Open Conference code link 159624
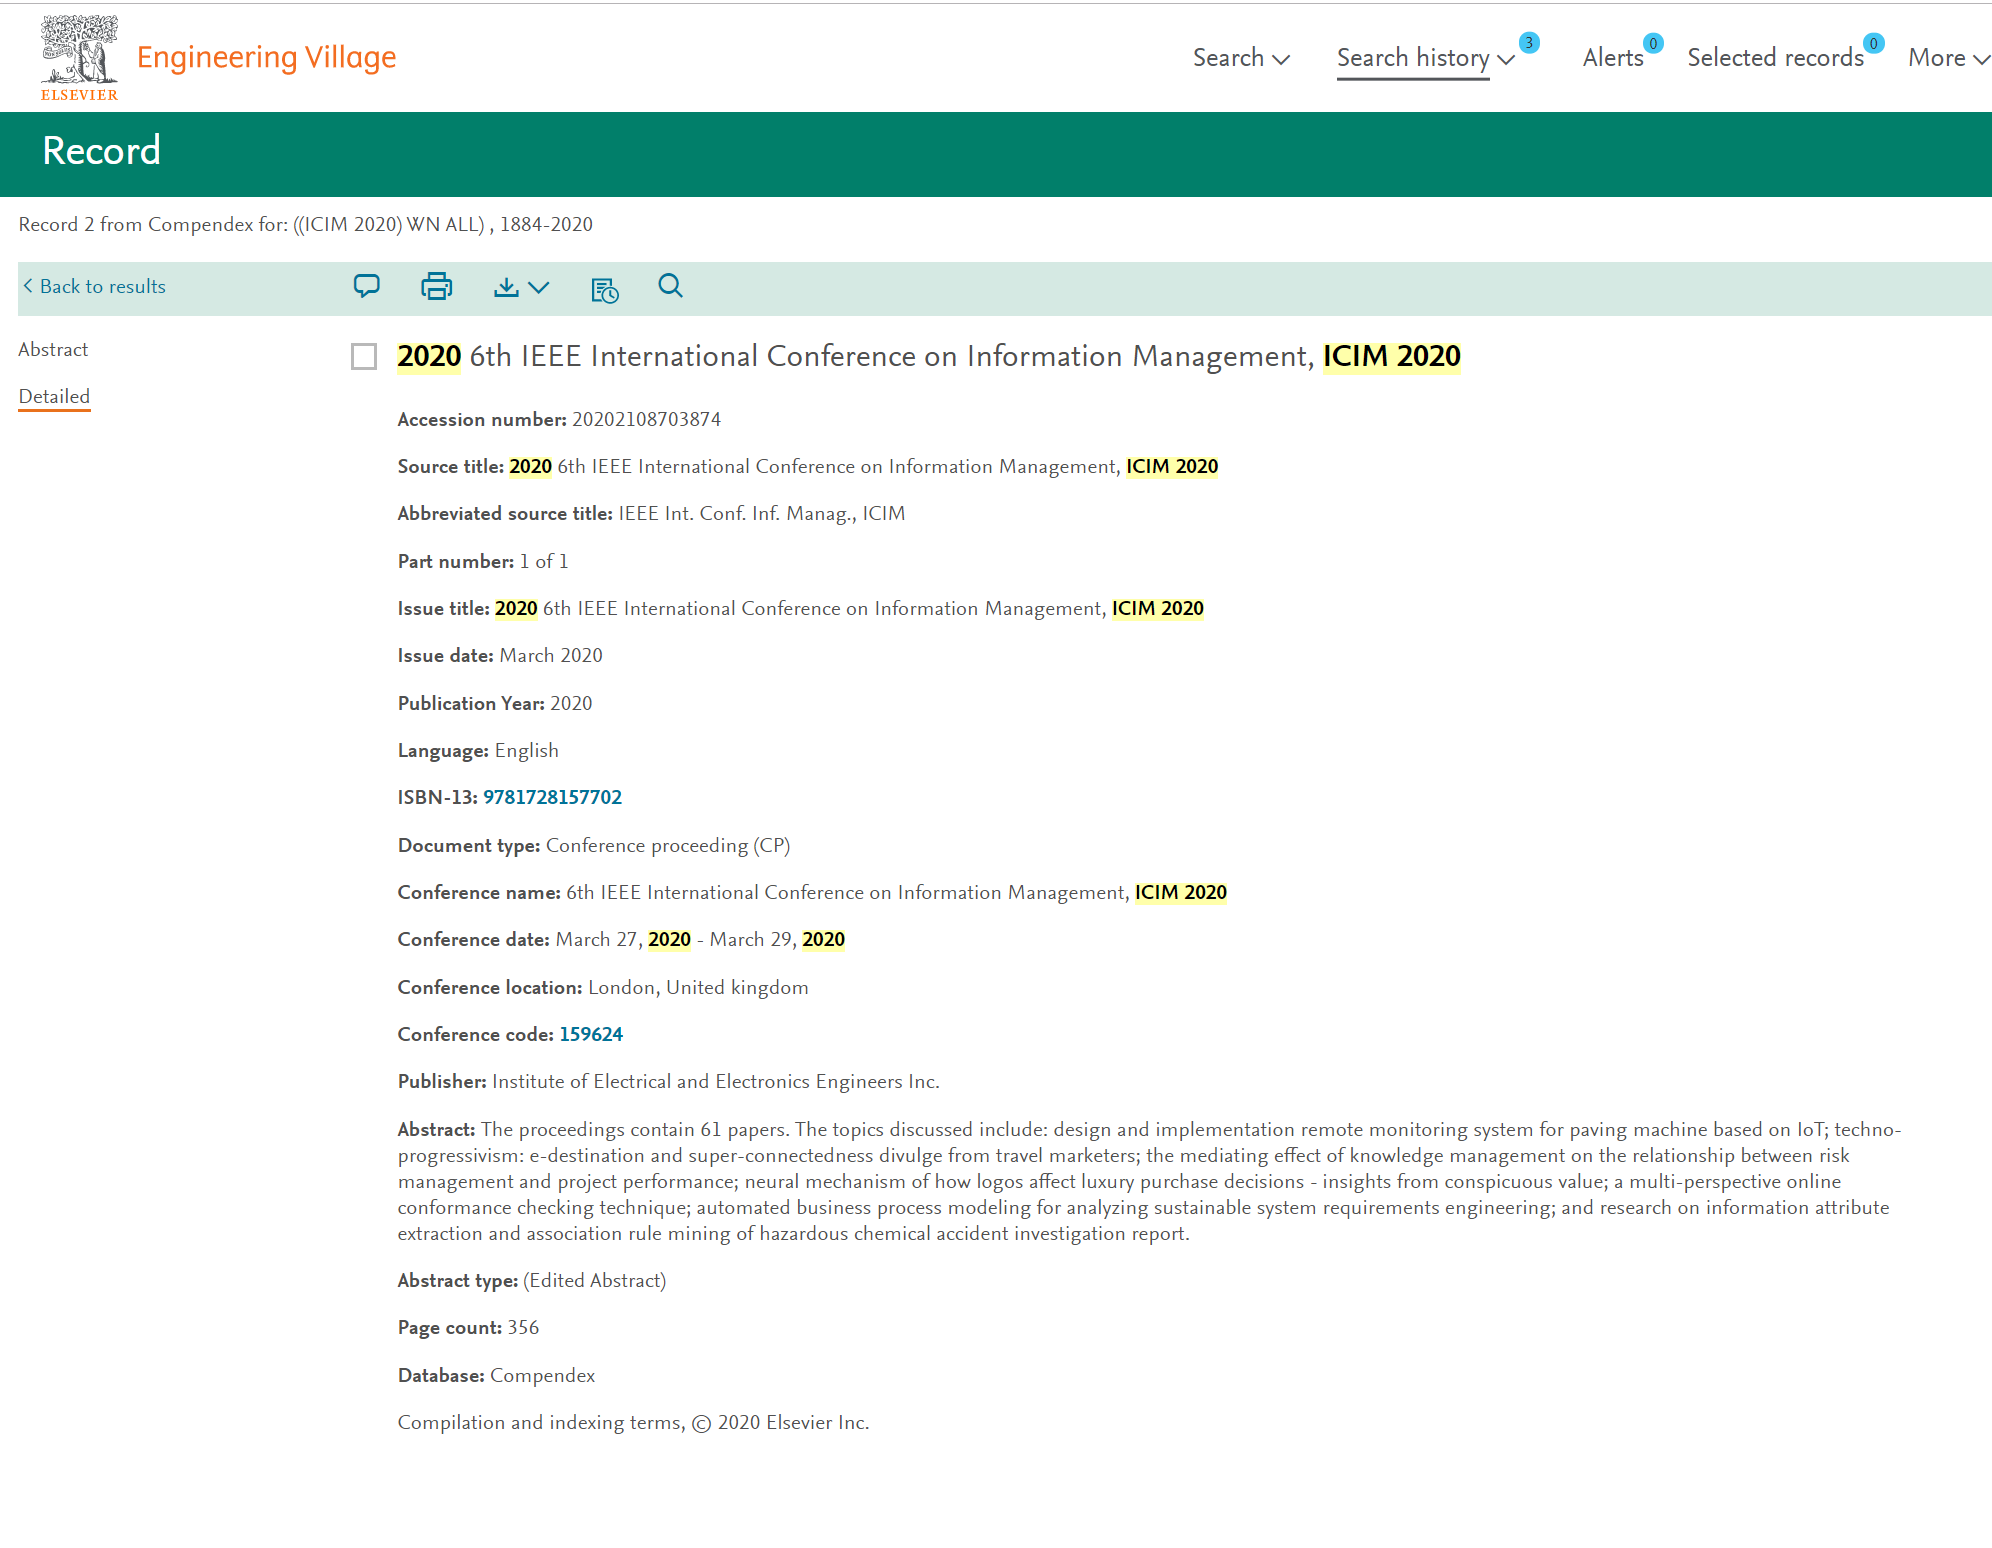Image resolution: width=1992 pixels, height=1548 pixels. (591, 1034)
